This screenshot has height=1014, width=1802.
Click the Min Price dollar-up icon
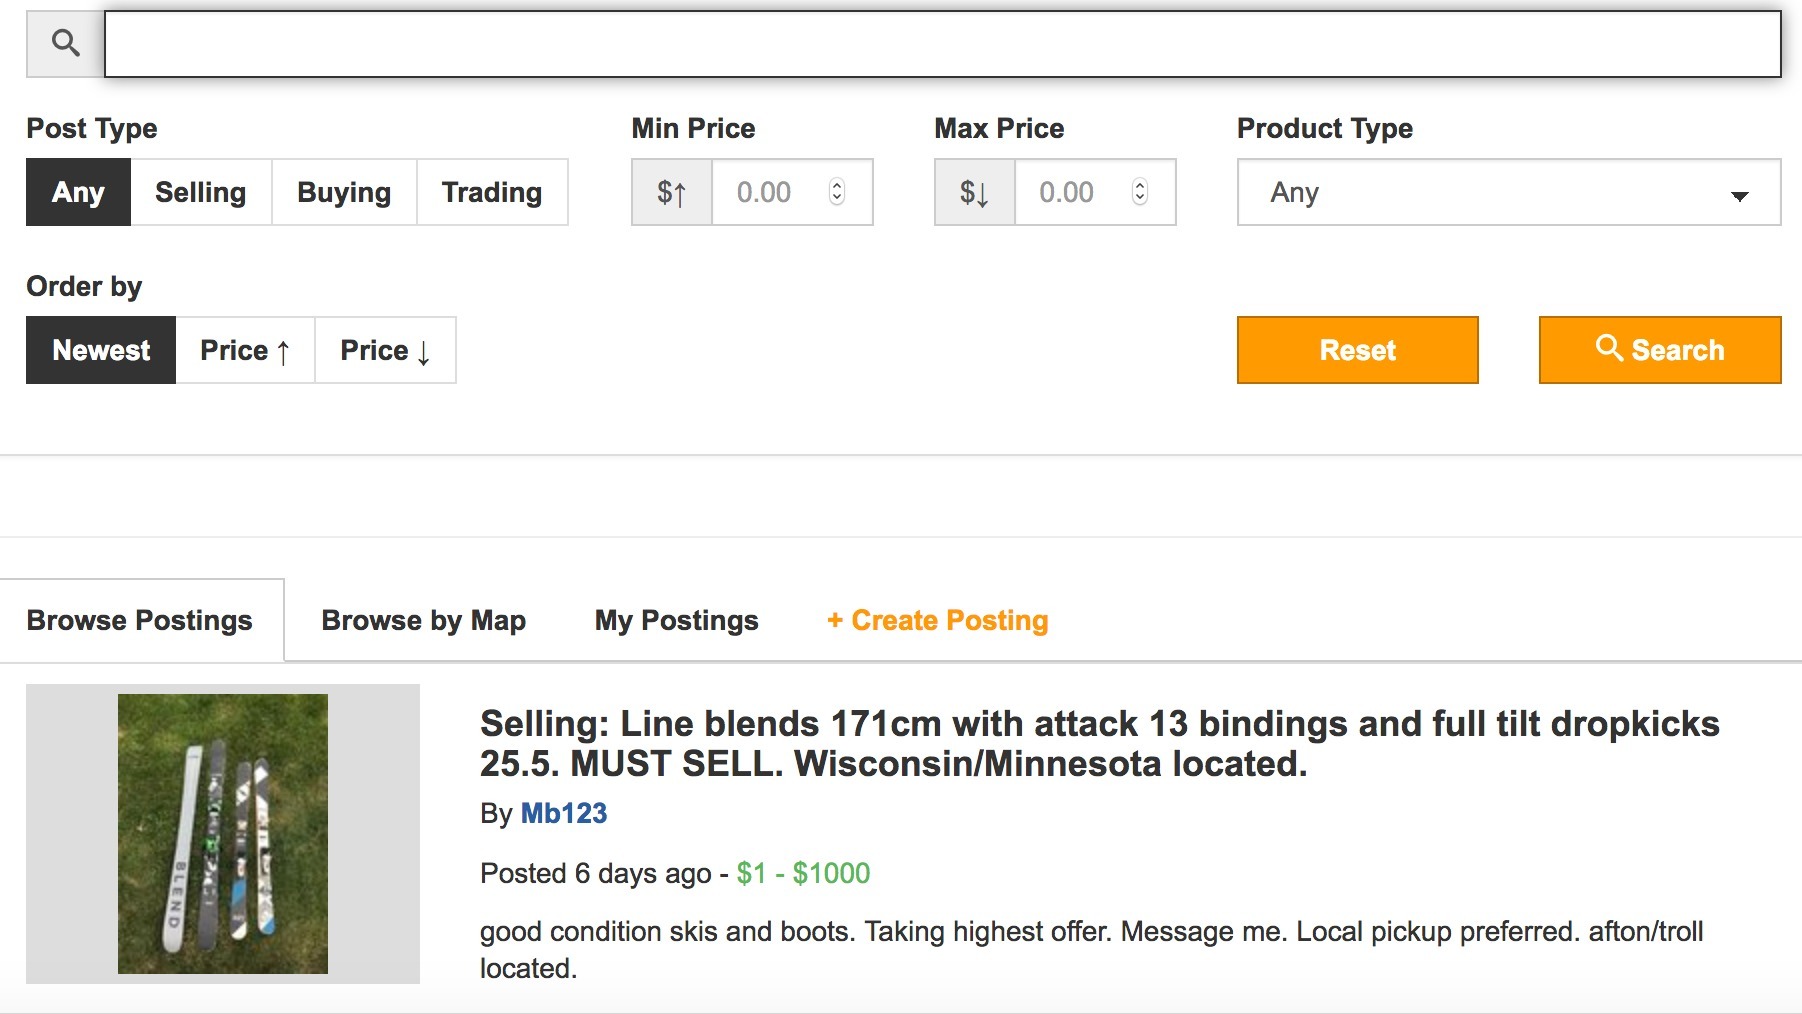[x=672, y=192]
